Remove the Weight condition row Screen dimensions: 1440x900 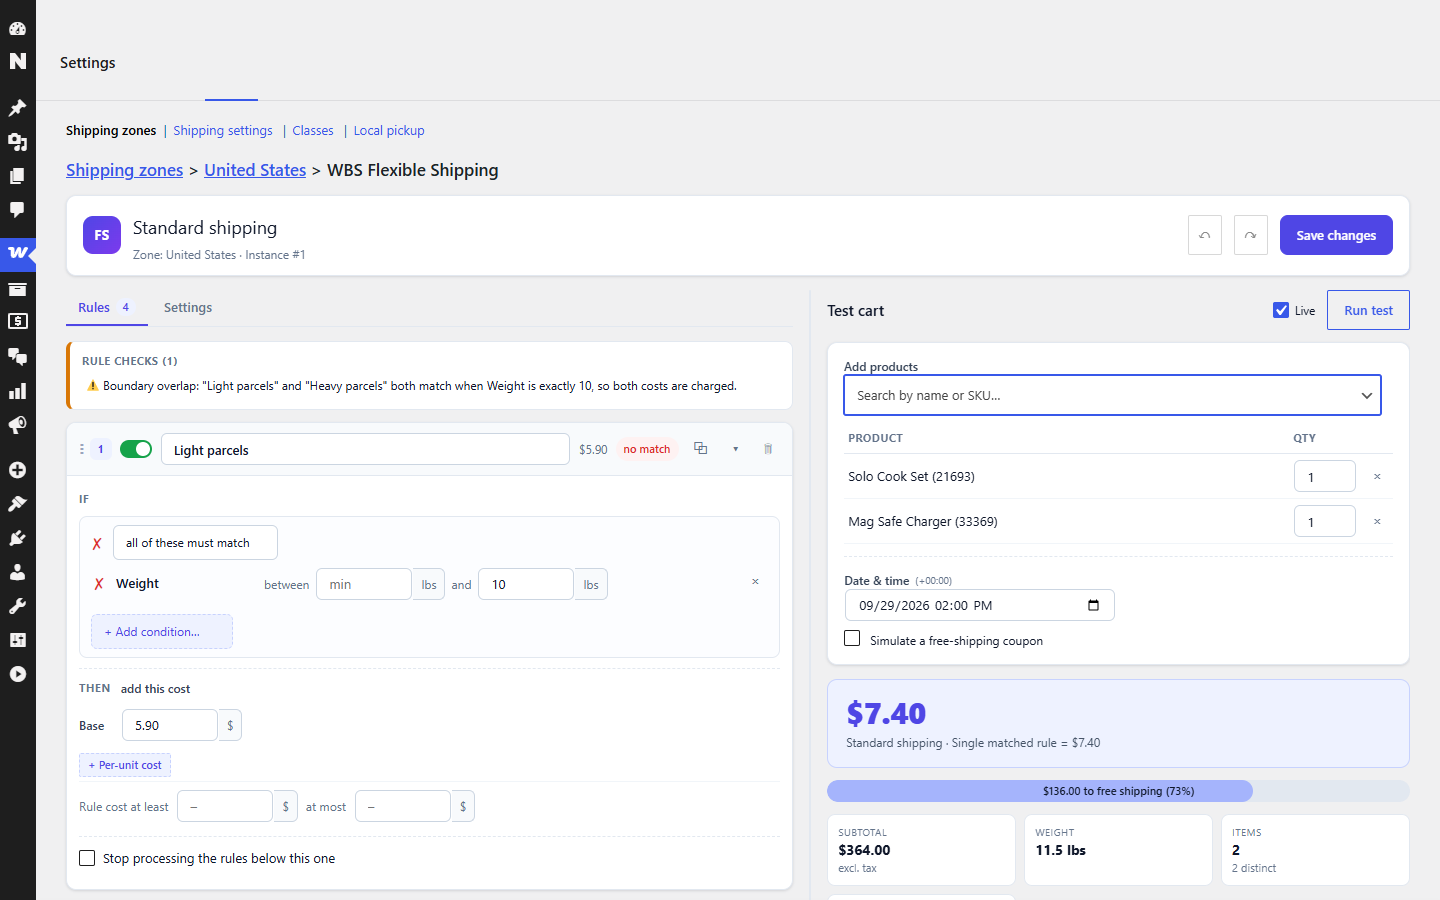pos(755,582)
